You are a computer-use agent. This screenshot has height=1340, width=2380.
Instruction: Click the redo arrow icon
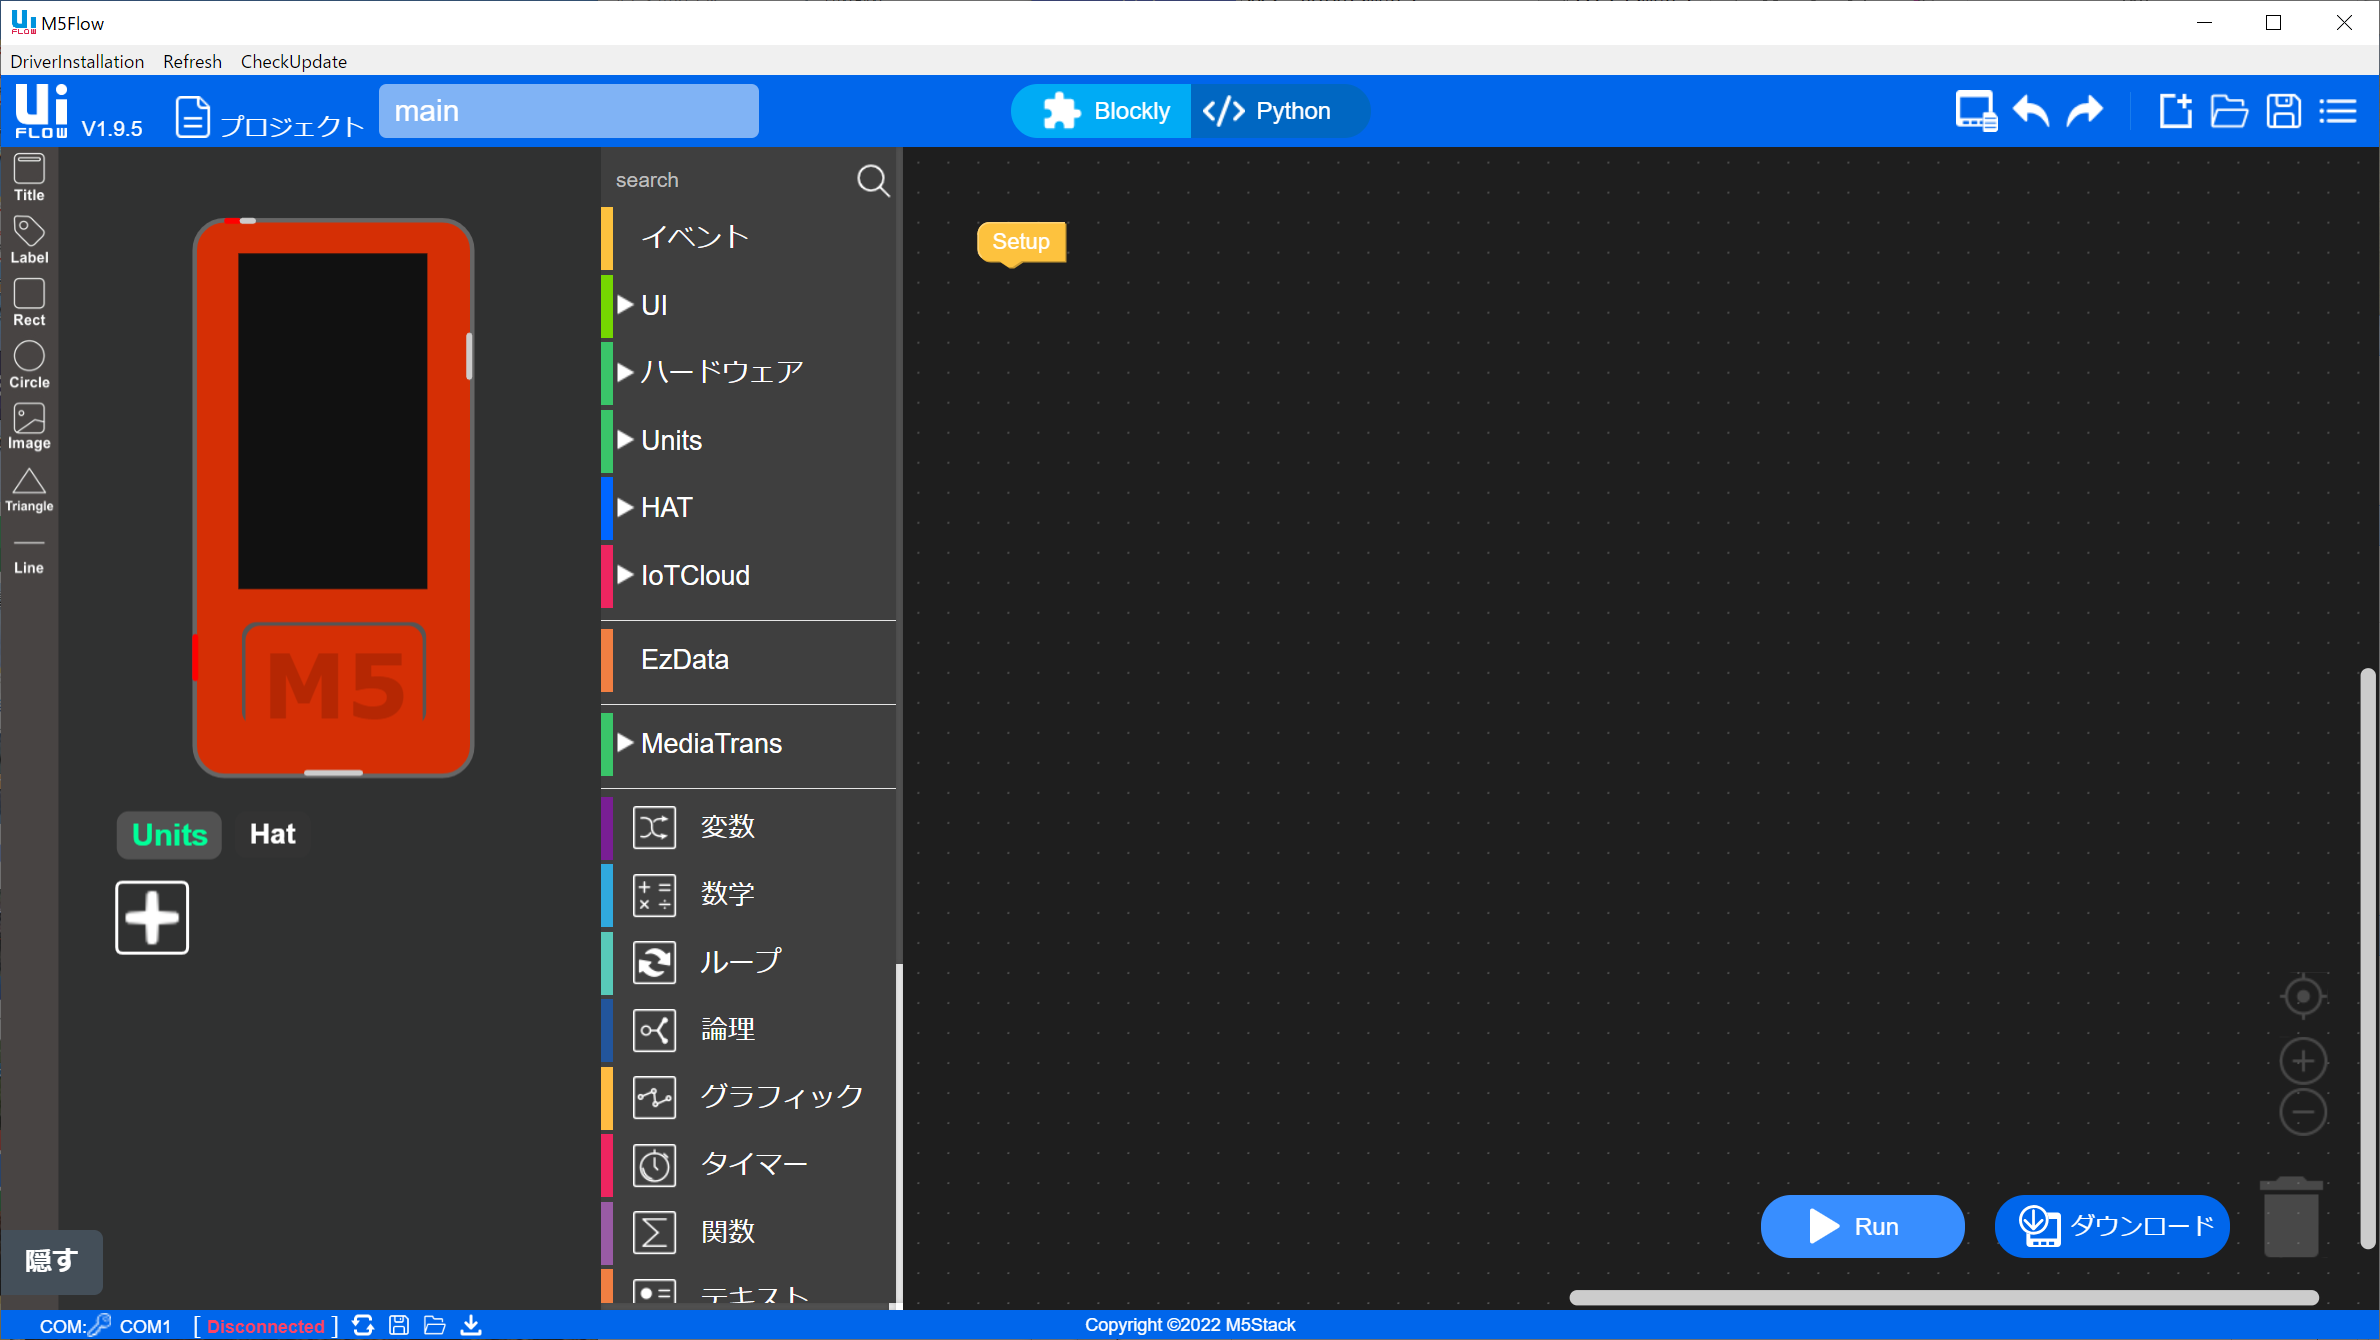(x=2085, y=111)
